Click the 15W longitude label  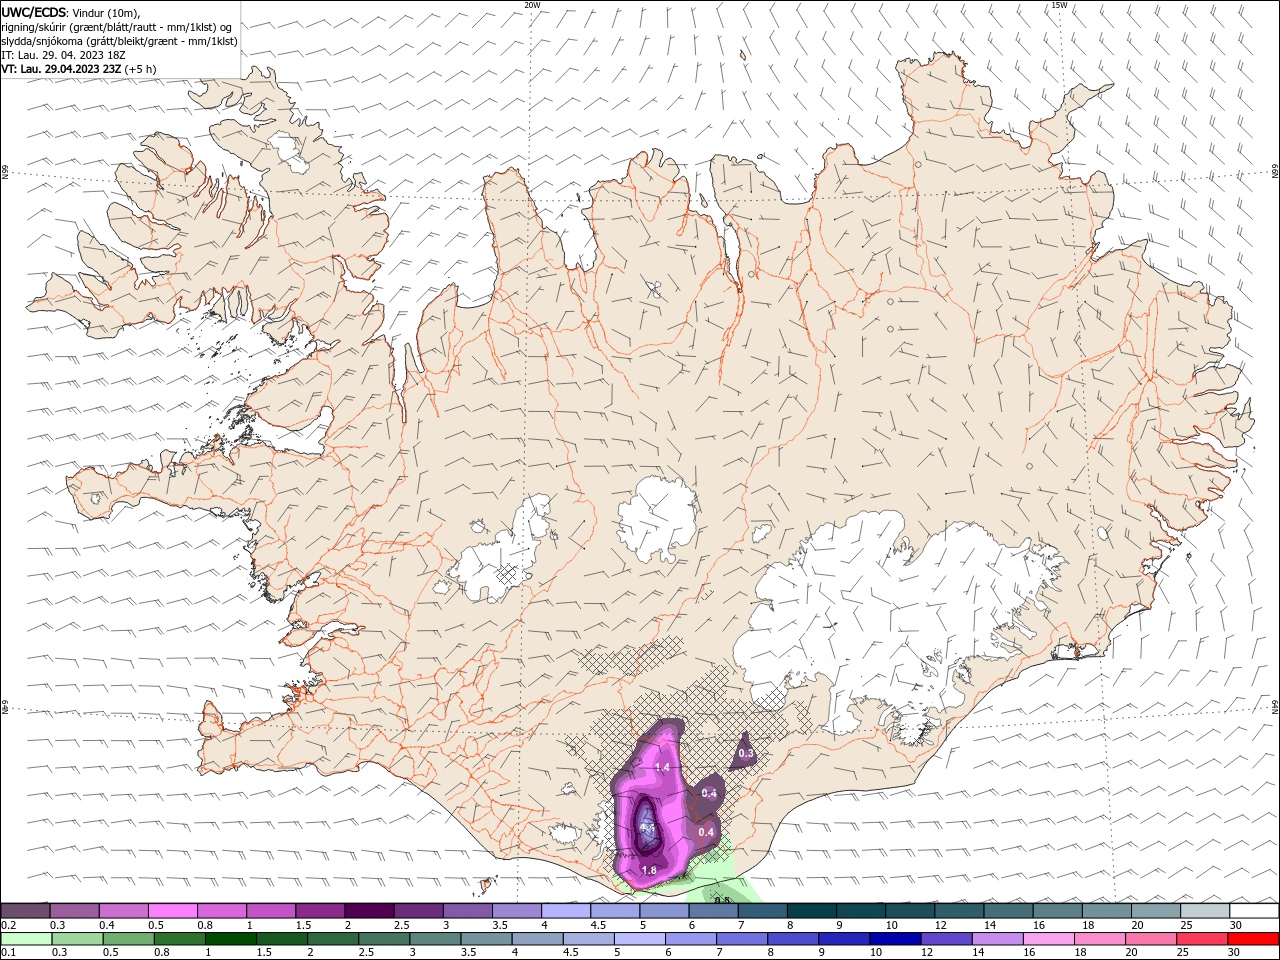click(x=1060, y=5)
